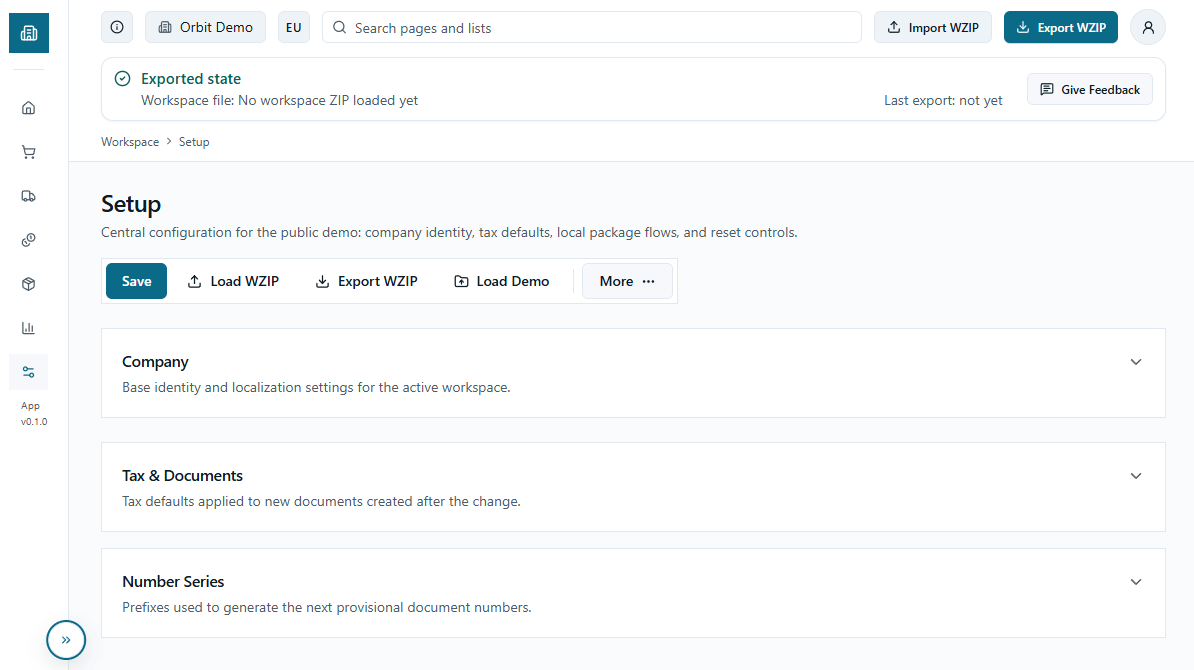Open the delivery truck sidebar icon
The height and width of the screenshot is (670, 1194).
pyautogui.click(x=29, y=196)
